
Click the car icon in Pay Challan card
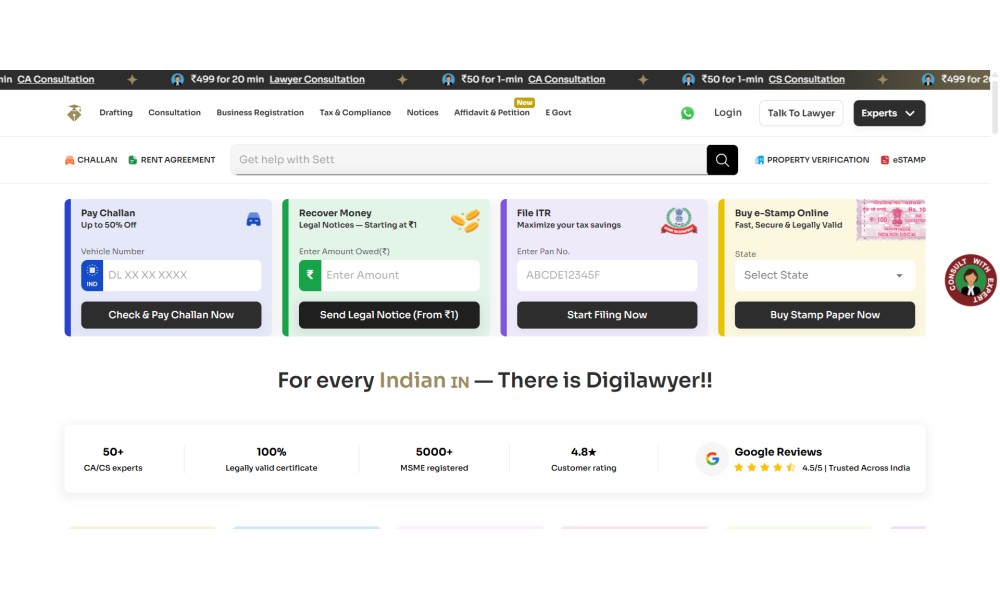253,219
